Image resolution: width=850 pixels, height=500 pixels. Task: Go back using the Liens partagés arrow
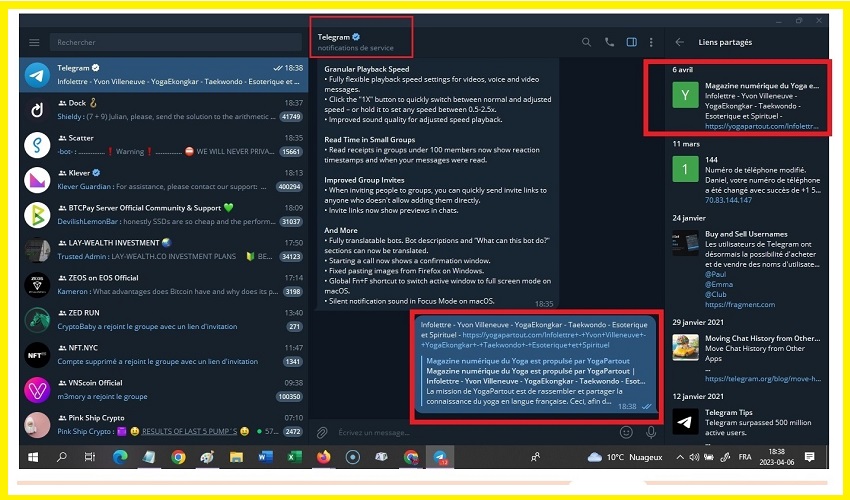[680, 43]
